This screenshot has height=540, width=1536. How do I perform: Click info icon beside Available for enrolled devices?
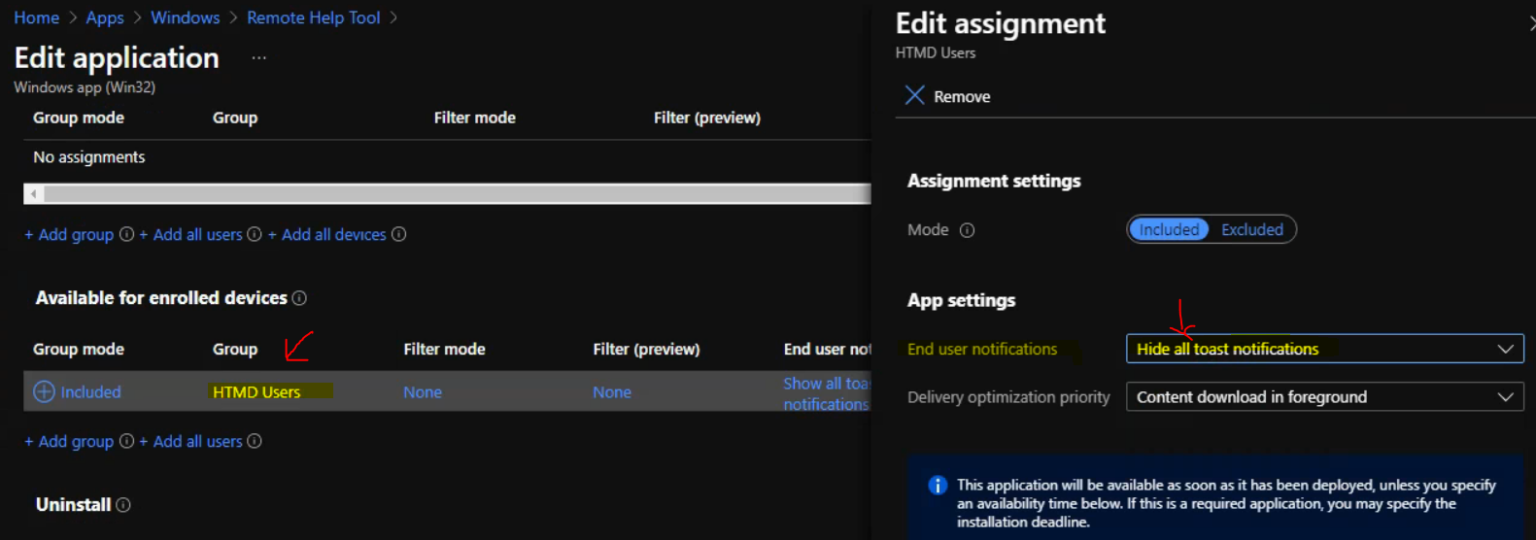click(x=299, y=298)
